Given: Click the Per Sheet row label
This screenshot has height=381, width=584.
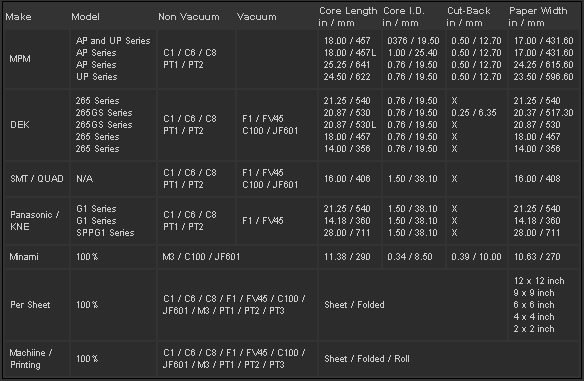Looking at the screenshot, I should 30,305.
